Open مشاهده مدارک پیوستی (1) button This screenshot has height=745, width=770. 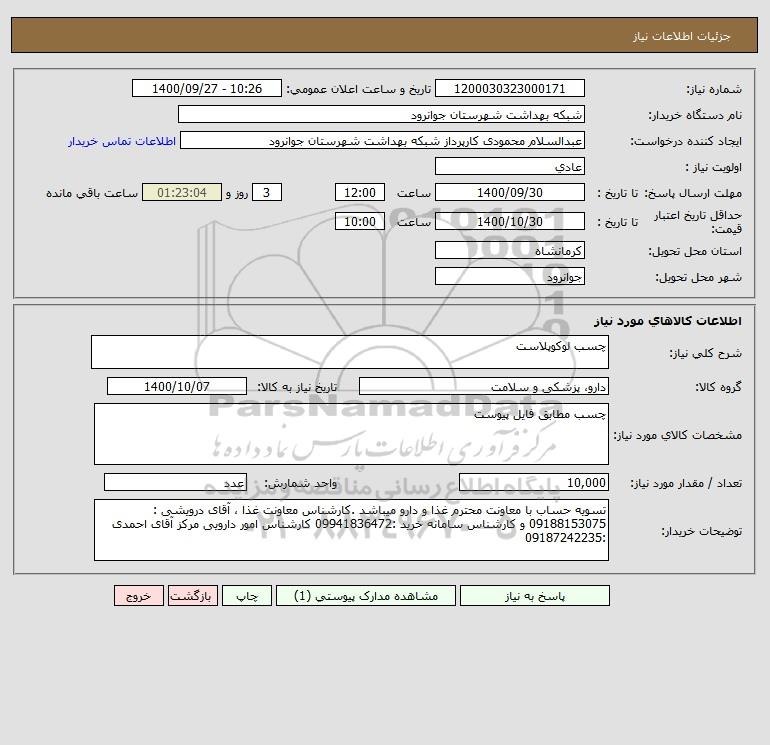click(366, 596)
